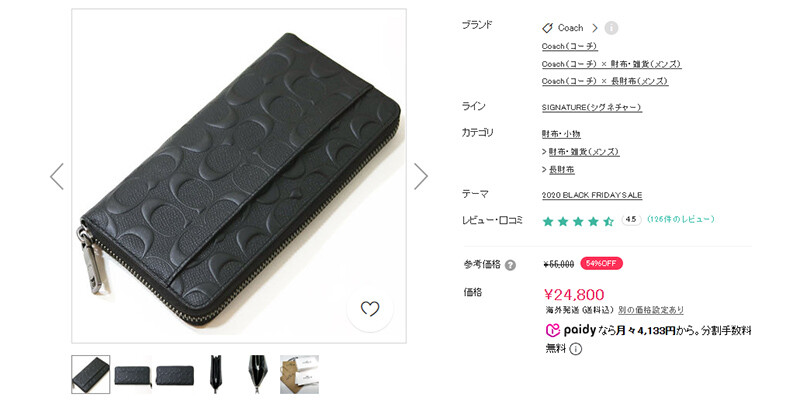This screenshot has width=800, height=404.
Task: Click the Coach brand tag icon
Action: (x=547, y=28)
